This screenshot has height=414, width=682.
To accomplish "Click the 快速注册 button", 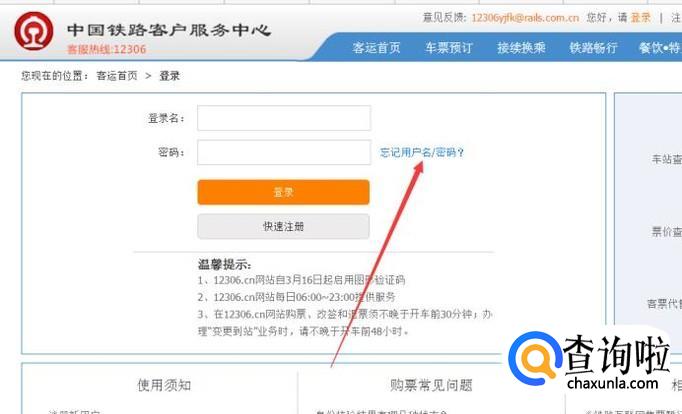I will click(x=284, y=226).
